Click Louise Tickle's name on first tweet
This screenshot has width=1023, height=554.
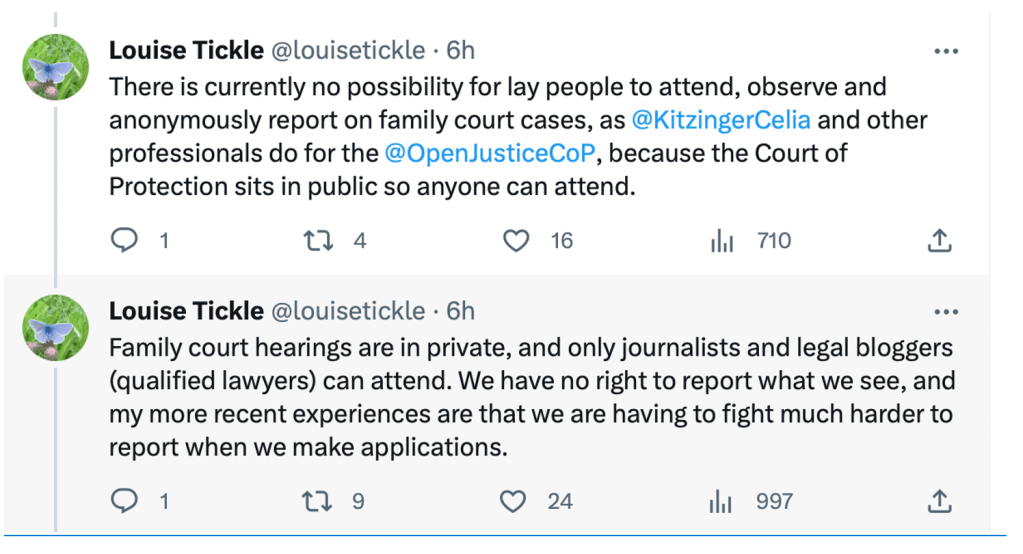pos(186,51)
